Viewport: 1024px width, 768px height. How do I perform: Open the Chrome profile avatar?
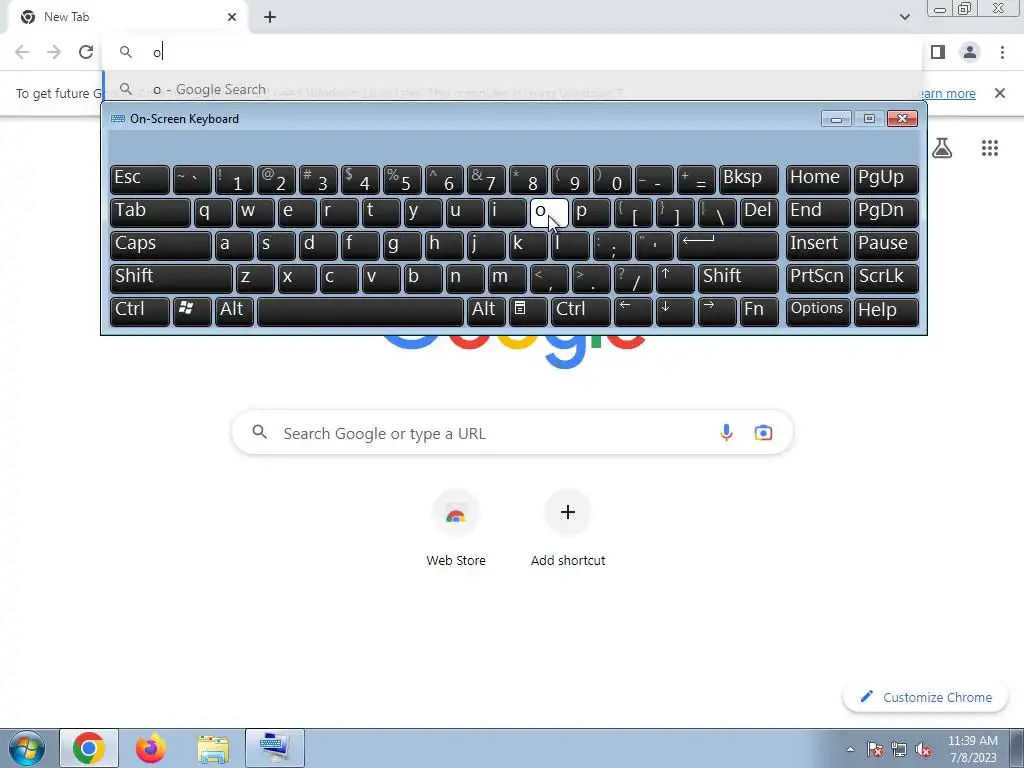970,52
